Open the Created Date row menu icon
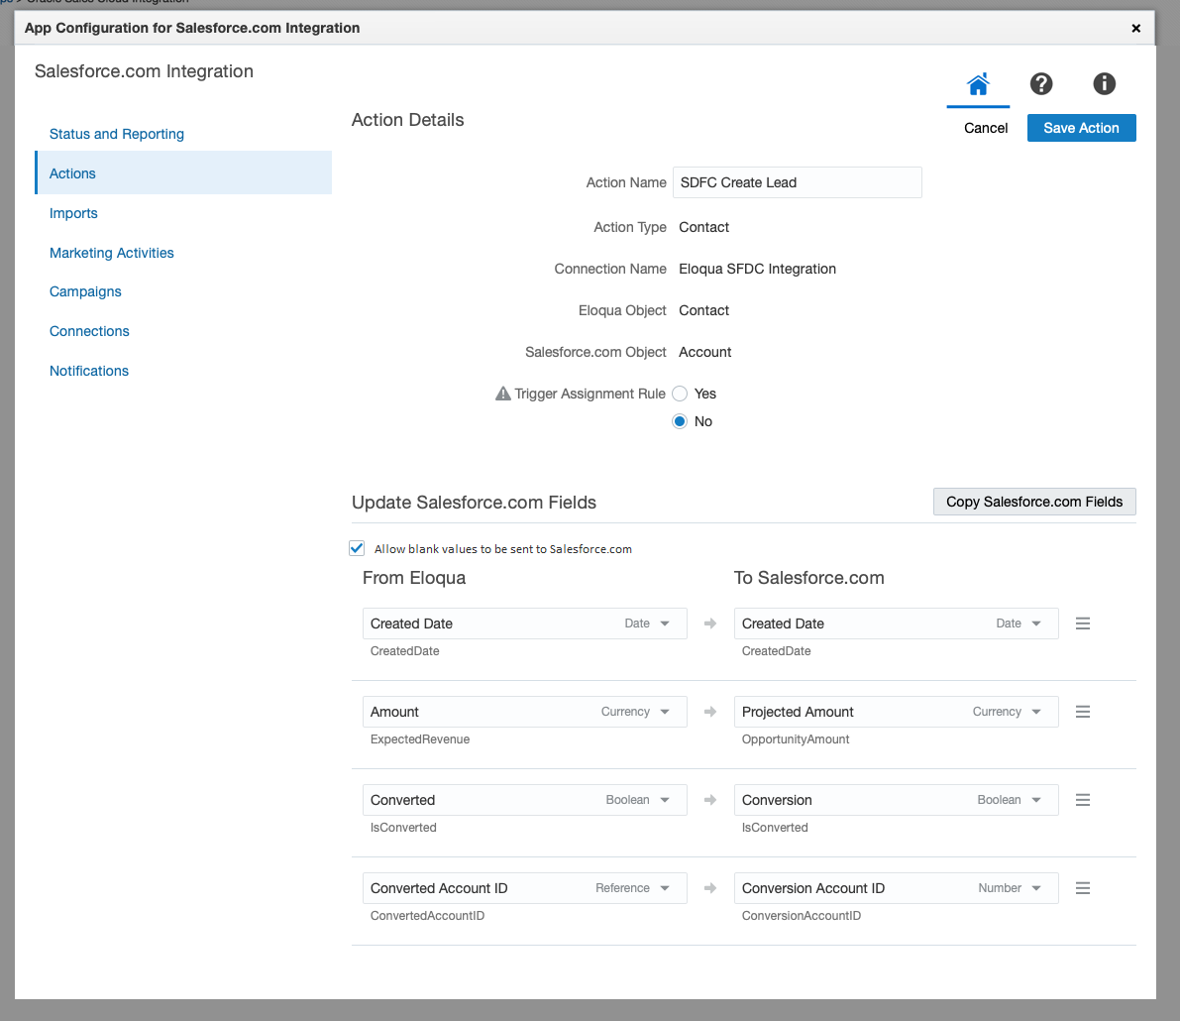The height and width of the screenshot is (1021, 1180). coord(1082,623)
